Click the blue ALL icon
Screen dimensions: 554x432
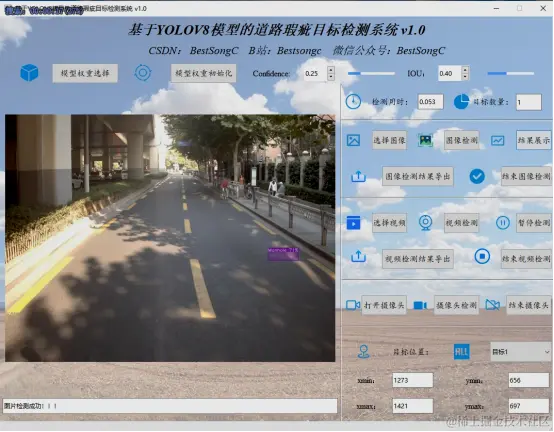click(x=461, y=352)
